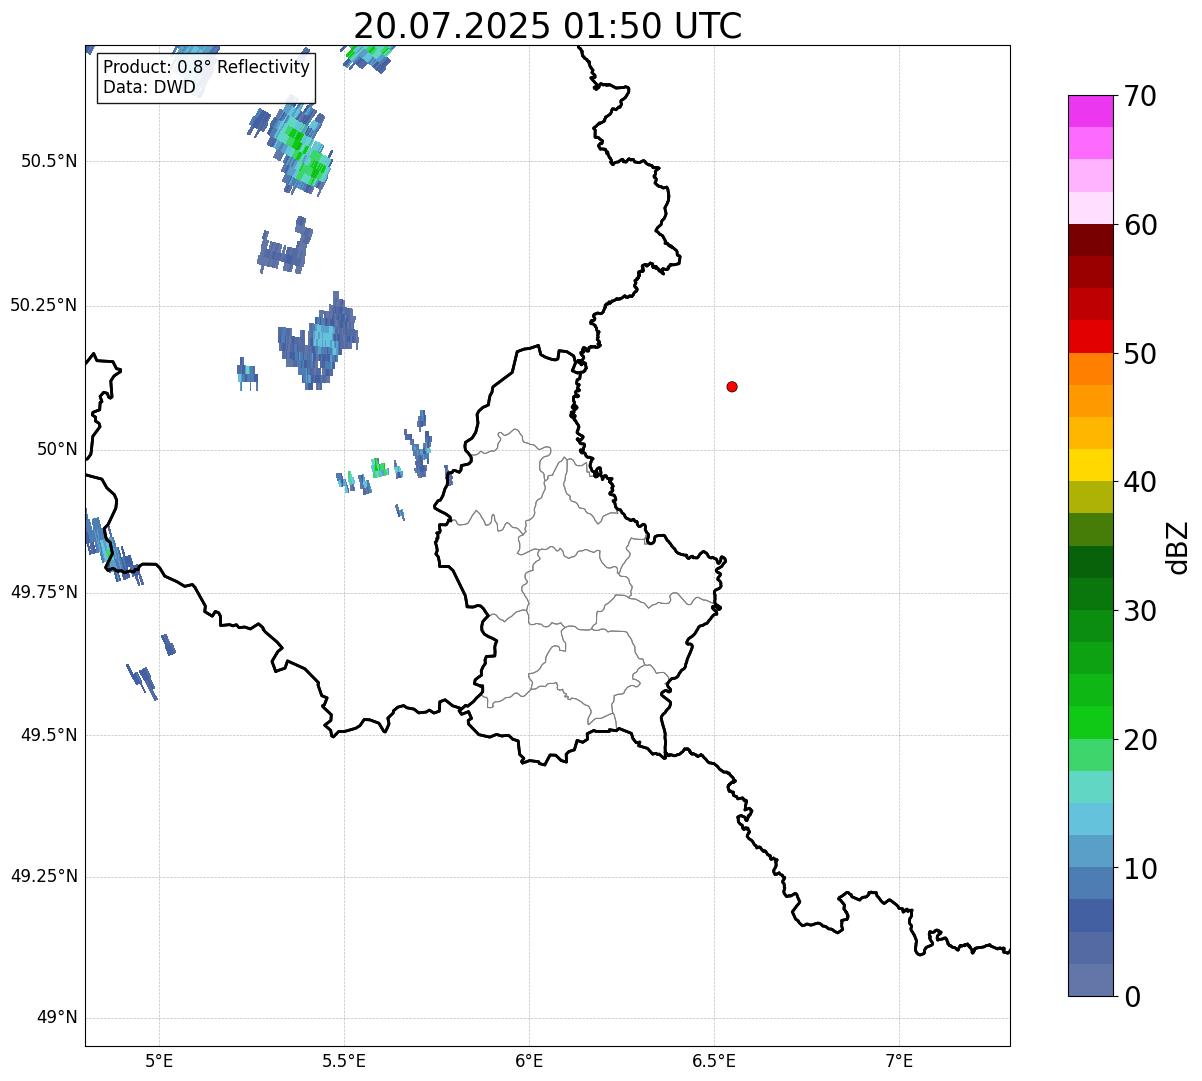Click the Data: DWD label
This screenshot has width=1202, height=1081.
tap(149, 87)
